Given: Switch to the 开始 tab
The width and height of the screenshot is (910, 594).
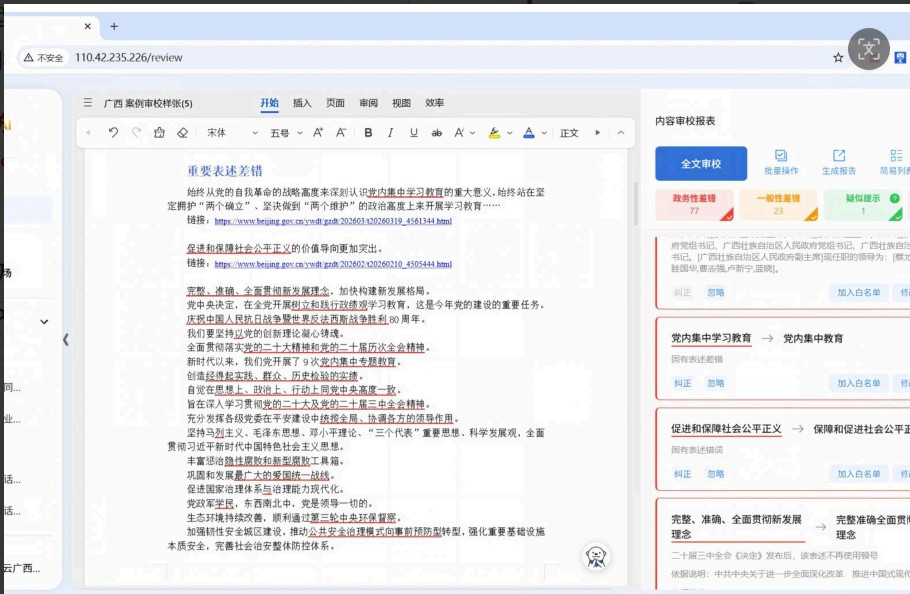Looking at the screenshot, I should point(269,103).
